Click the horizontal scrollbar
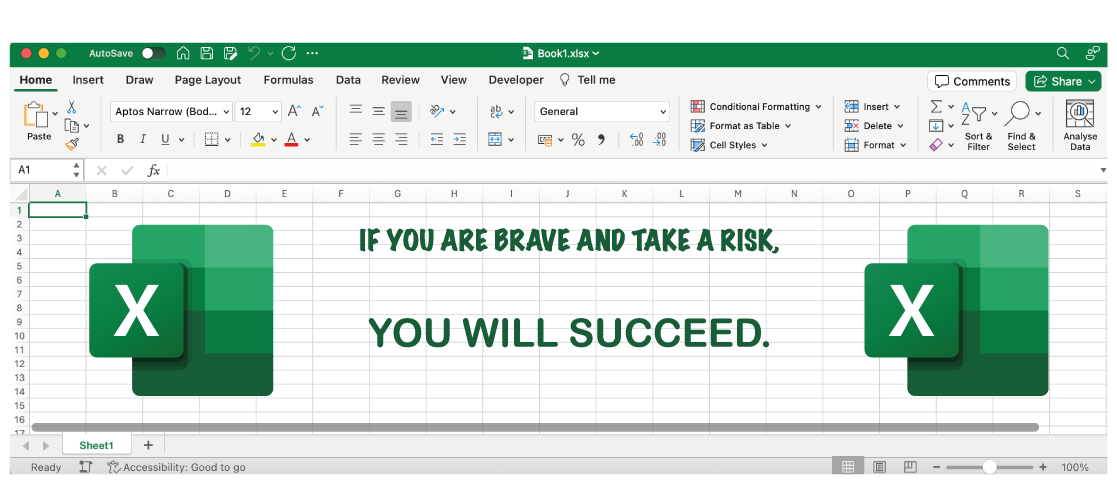Viewport: 1117px width, 482px height. pos(535,427)
